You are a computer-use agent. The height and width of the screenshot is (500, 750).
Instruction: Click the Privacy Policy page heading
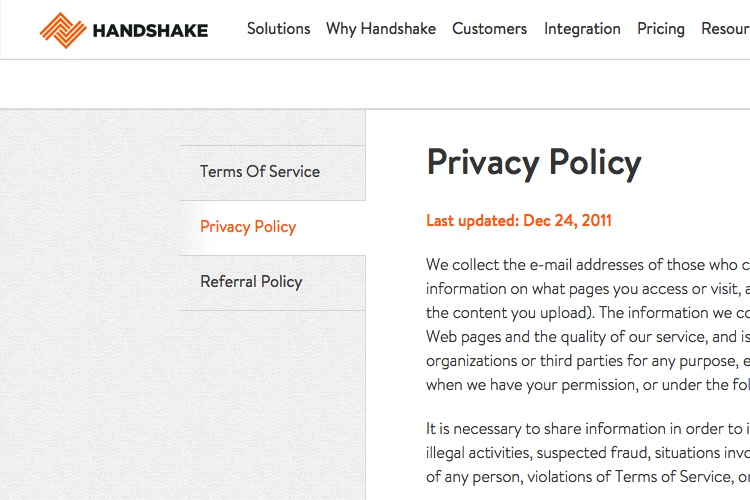pos(534,163)
